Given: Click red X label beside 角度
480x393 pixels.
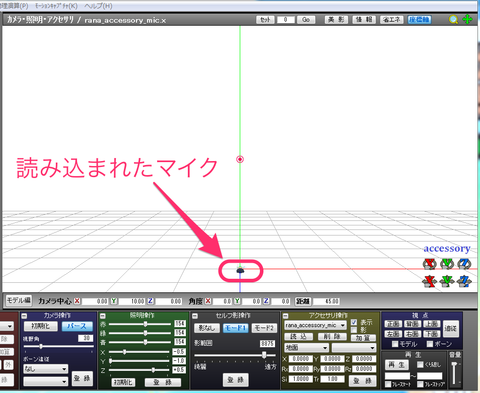Looking at the screenshot, I should tap(208, 301).
